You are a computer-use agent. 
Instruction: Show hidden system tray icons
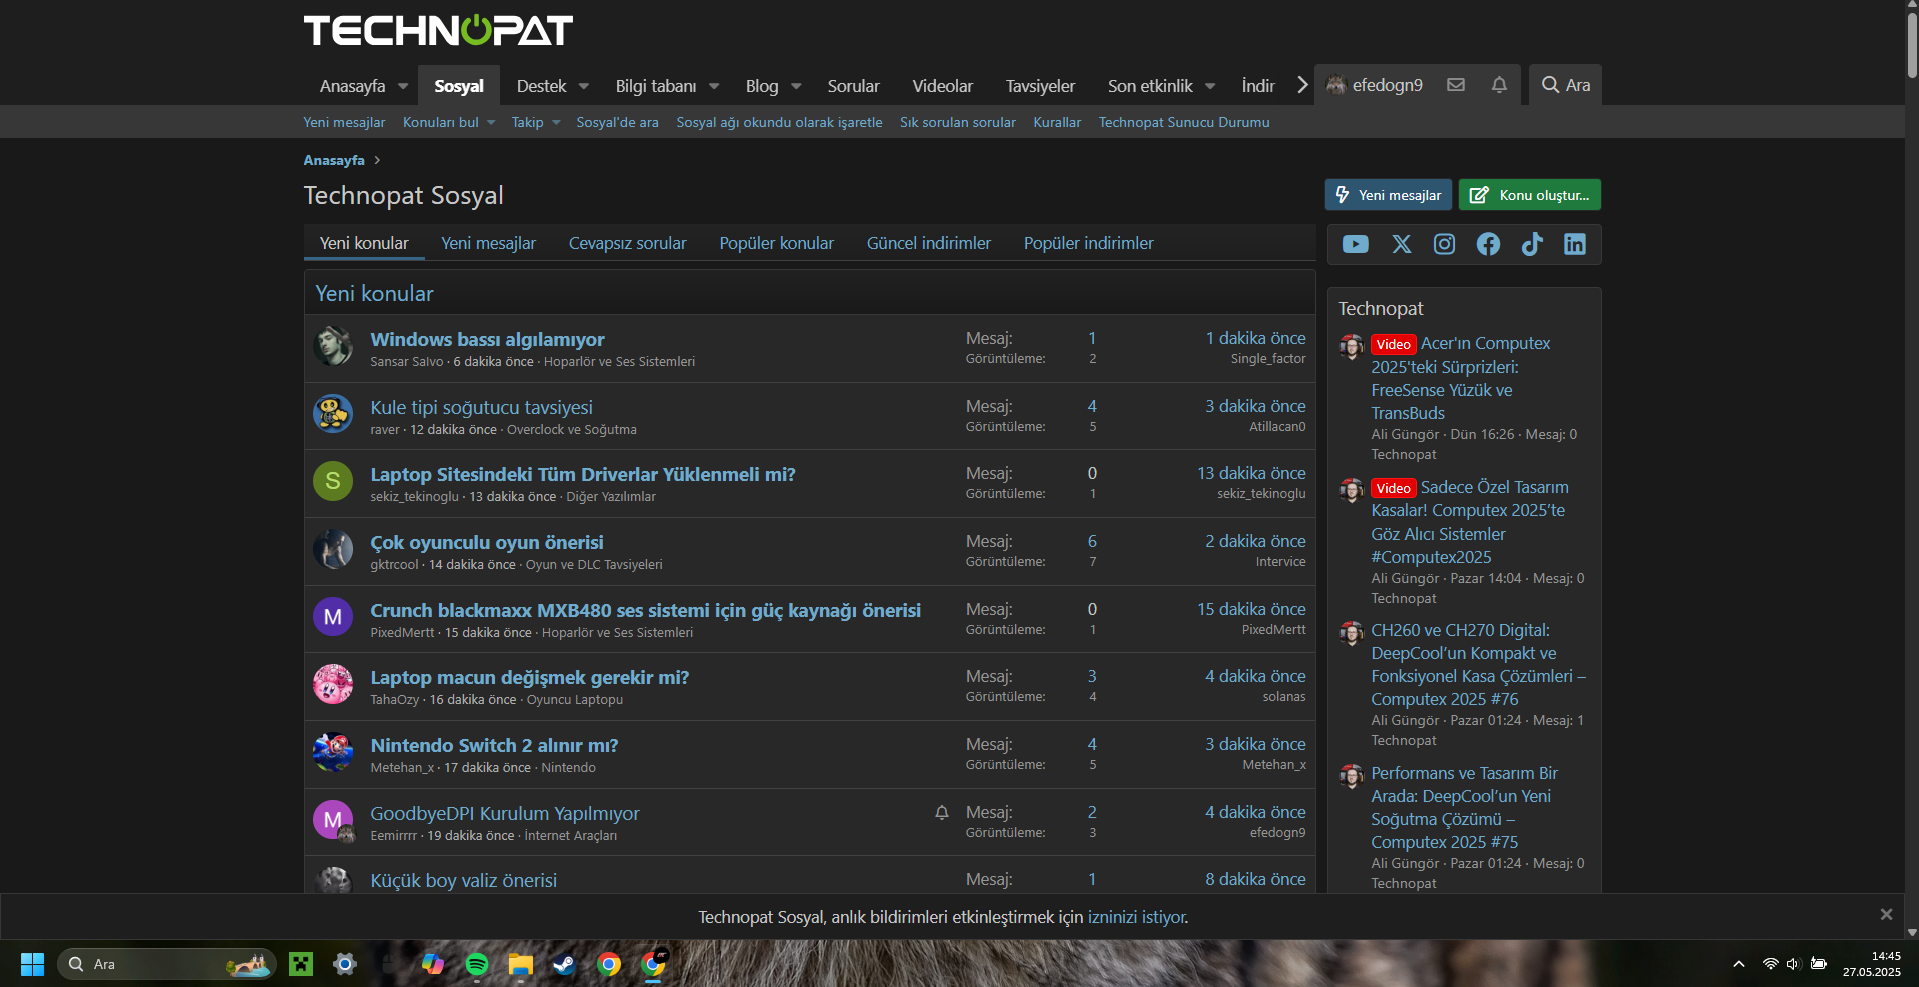coord(1739,964)
